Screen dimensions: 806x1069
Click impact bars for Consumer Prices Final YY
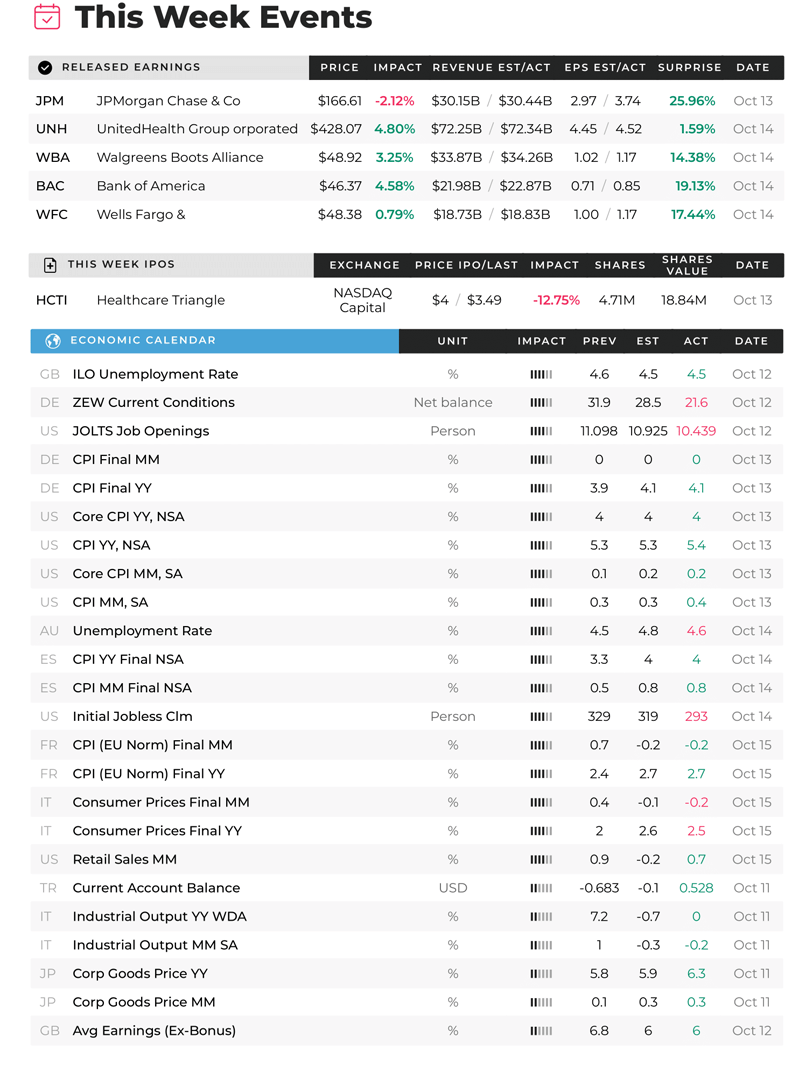[541, 832]
